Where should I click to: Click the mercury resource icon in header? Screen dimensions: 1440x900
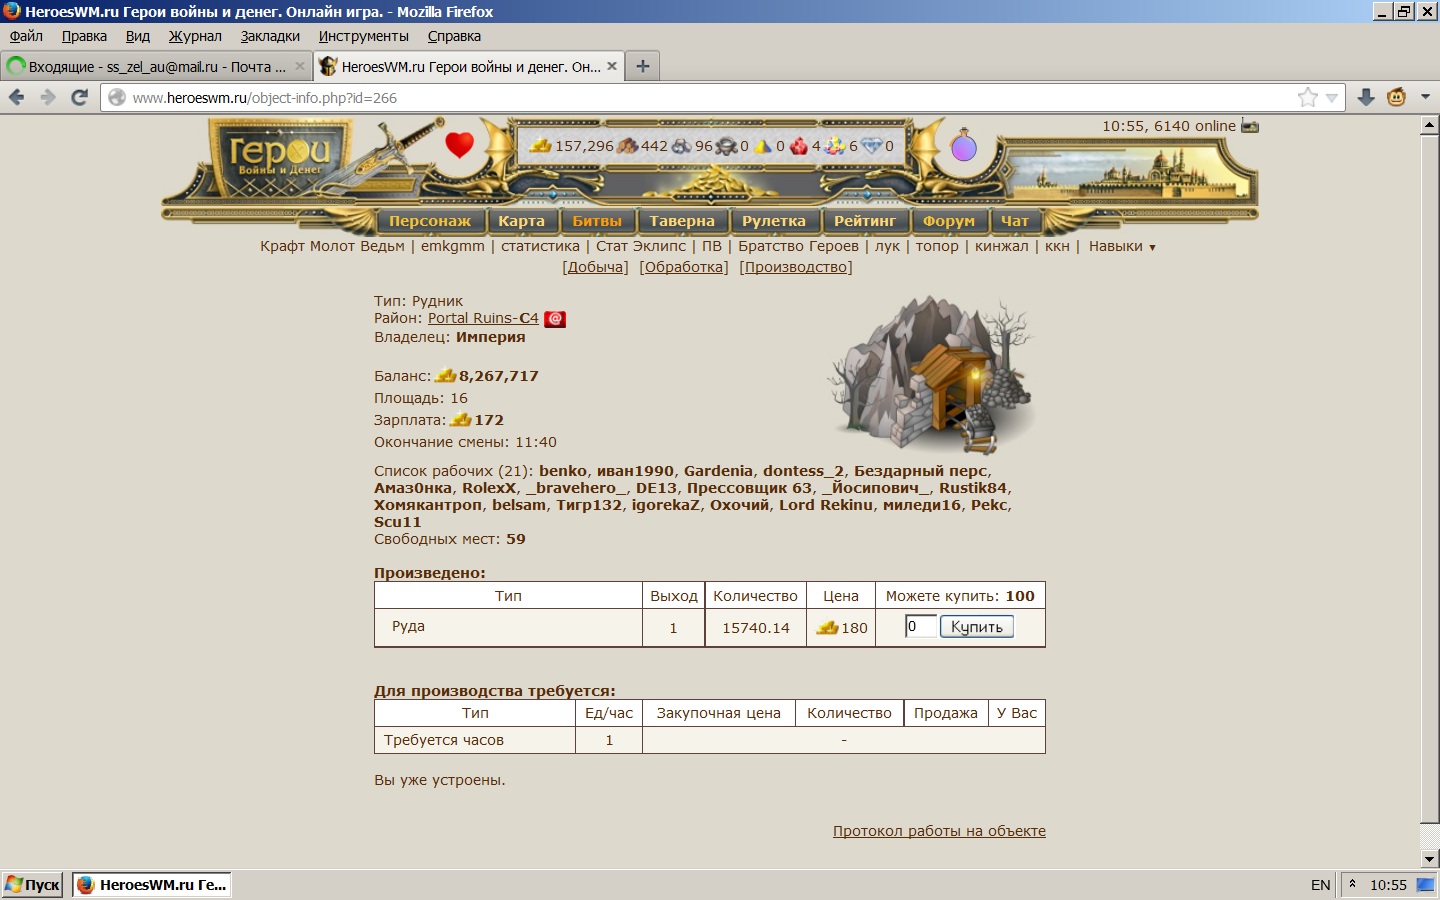click(x=727, y=146)
